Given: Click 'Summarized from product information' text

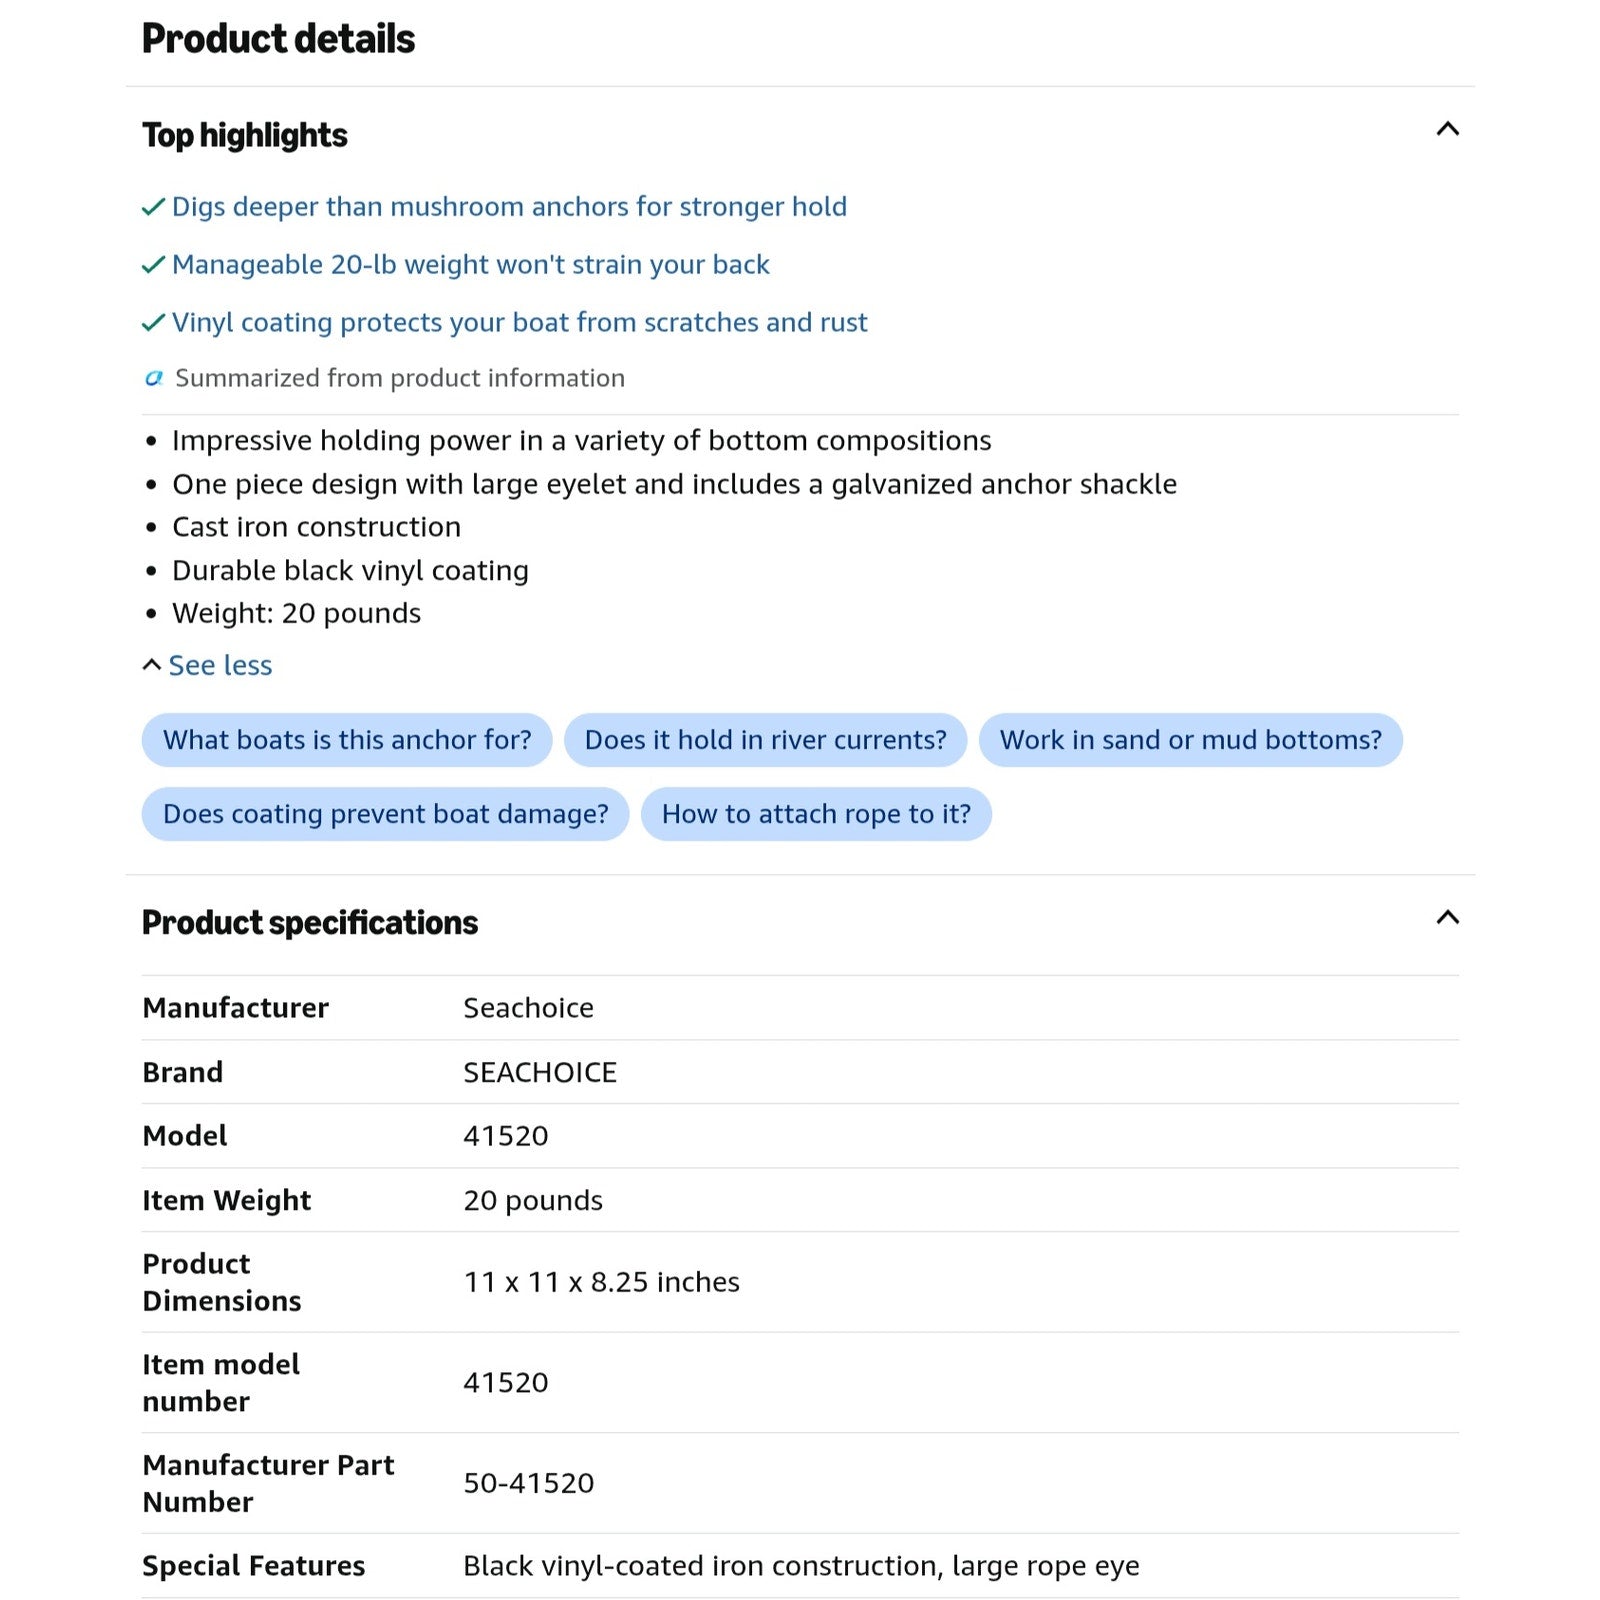Looking at the screenshot, I should (x=400, y=378).
